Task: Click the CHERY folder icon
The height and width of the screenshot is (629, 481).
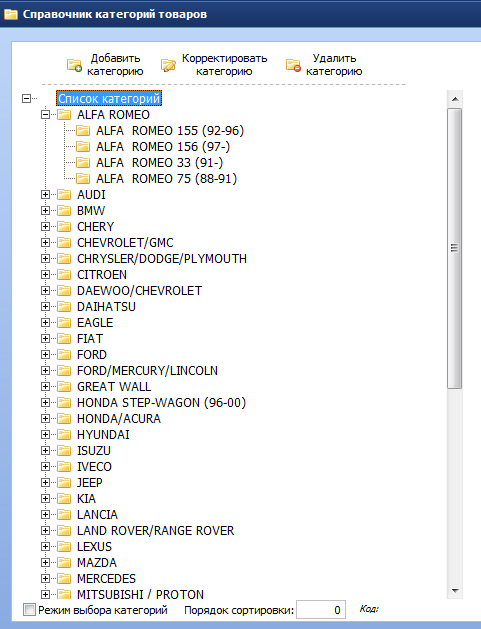Action: click(64, 227)
